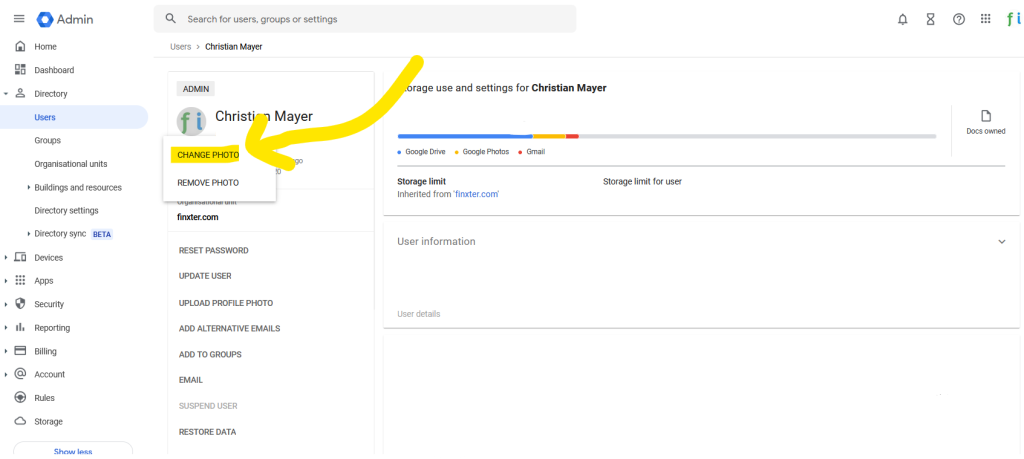
Task: Open the finxter.com storage limit link
Action: point(476,194)
